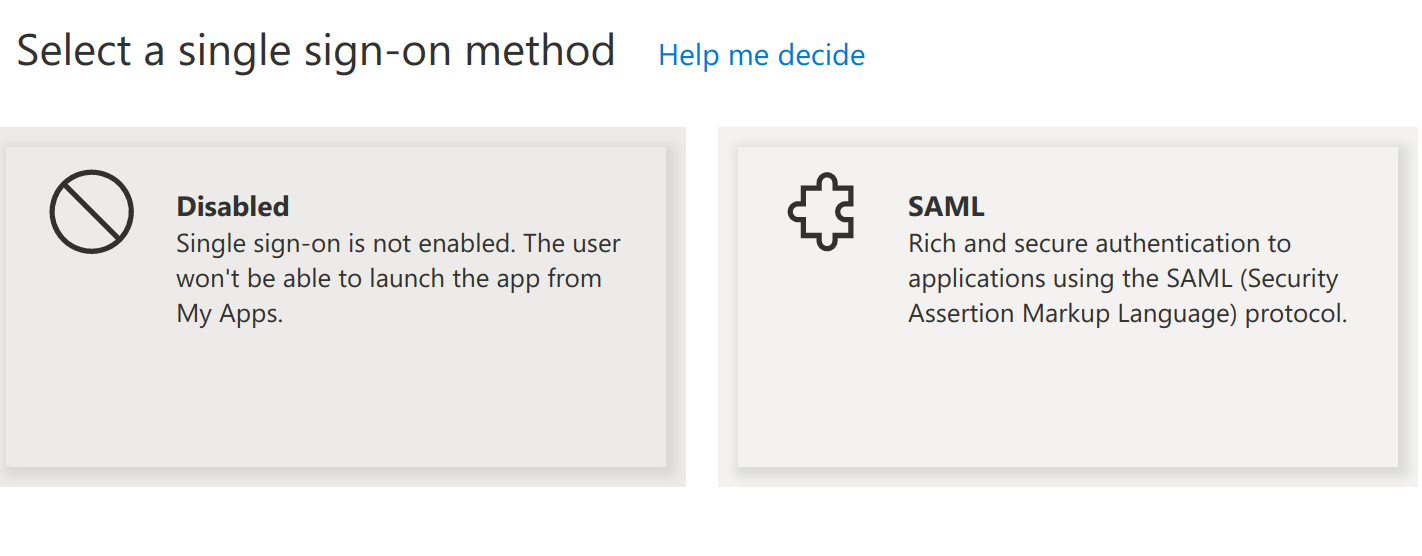Viewport: 1422px width, 556px height.
Task: Open the Help me decide link
Action: click(761, 55)
